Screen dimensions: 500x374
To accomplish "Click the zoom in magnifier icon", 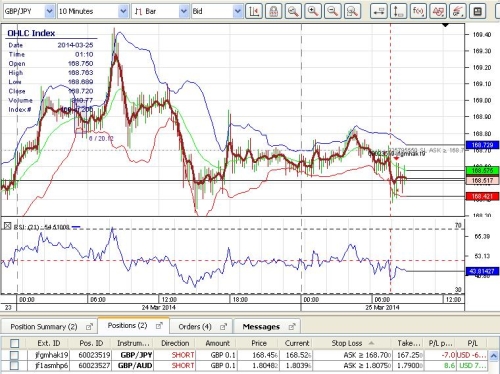I will pyautogui.click(x=313, y=11).
